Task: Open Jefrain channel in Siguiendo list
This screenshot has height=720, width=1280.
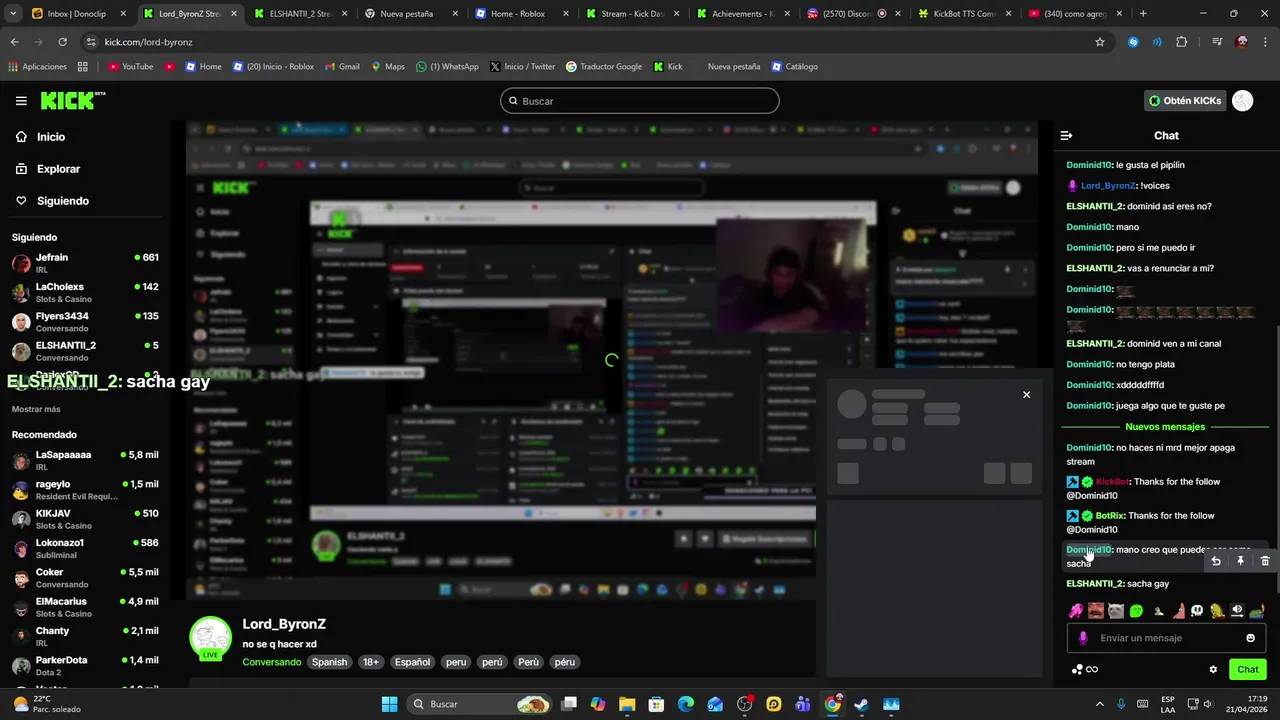Action: click(85, 263)
